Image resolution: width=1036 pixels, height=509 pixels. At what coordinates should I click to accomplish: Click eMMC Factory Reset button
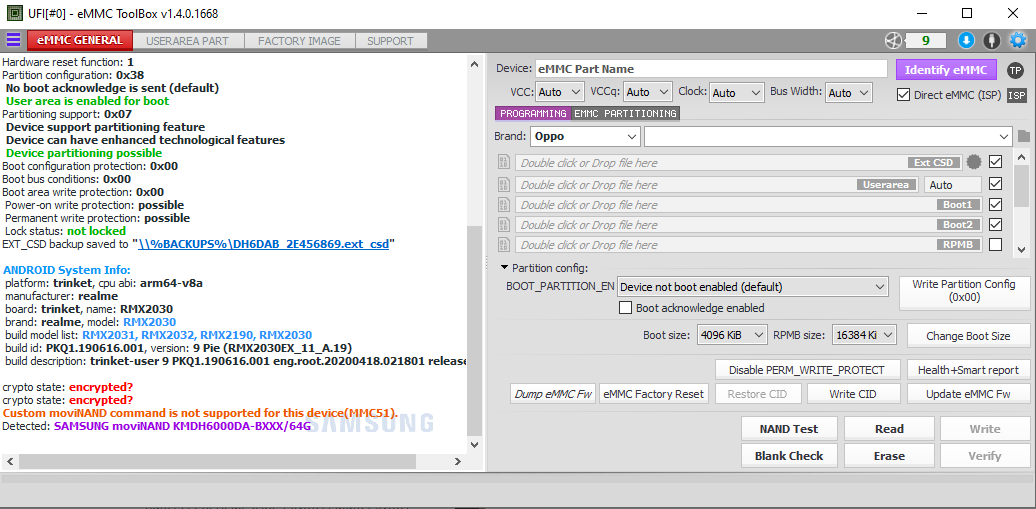(x=654, y=394)
